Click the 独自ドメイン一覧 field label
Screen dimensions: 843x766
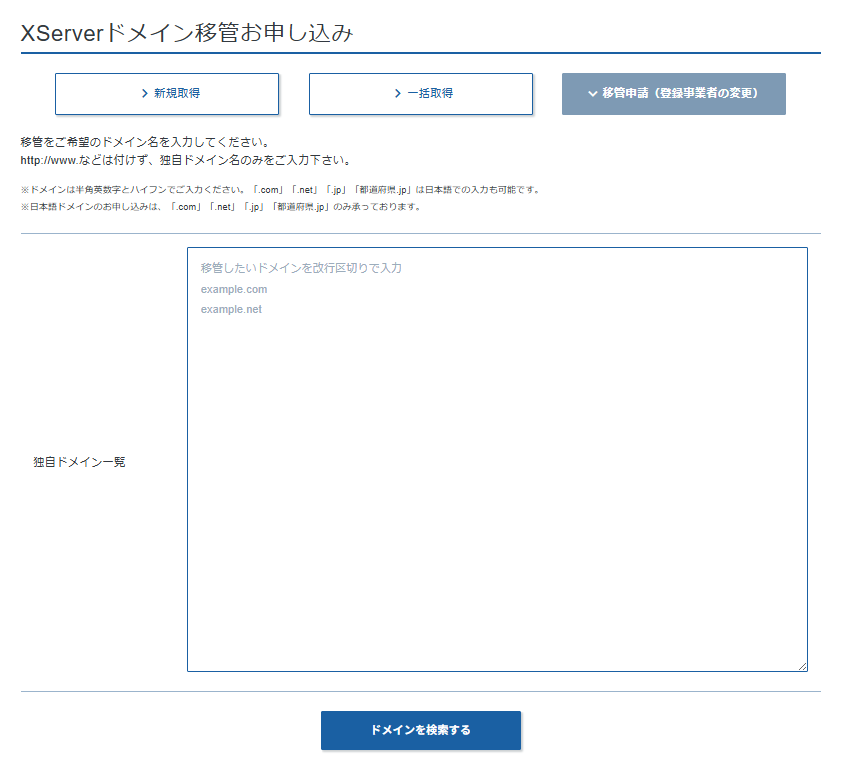point(79,462)
